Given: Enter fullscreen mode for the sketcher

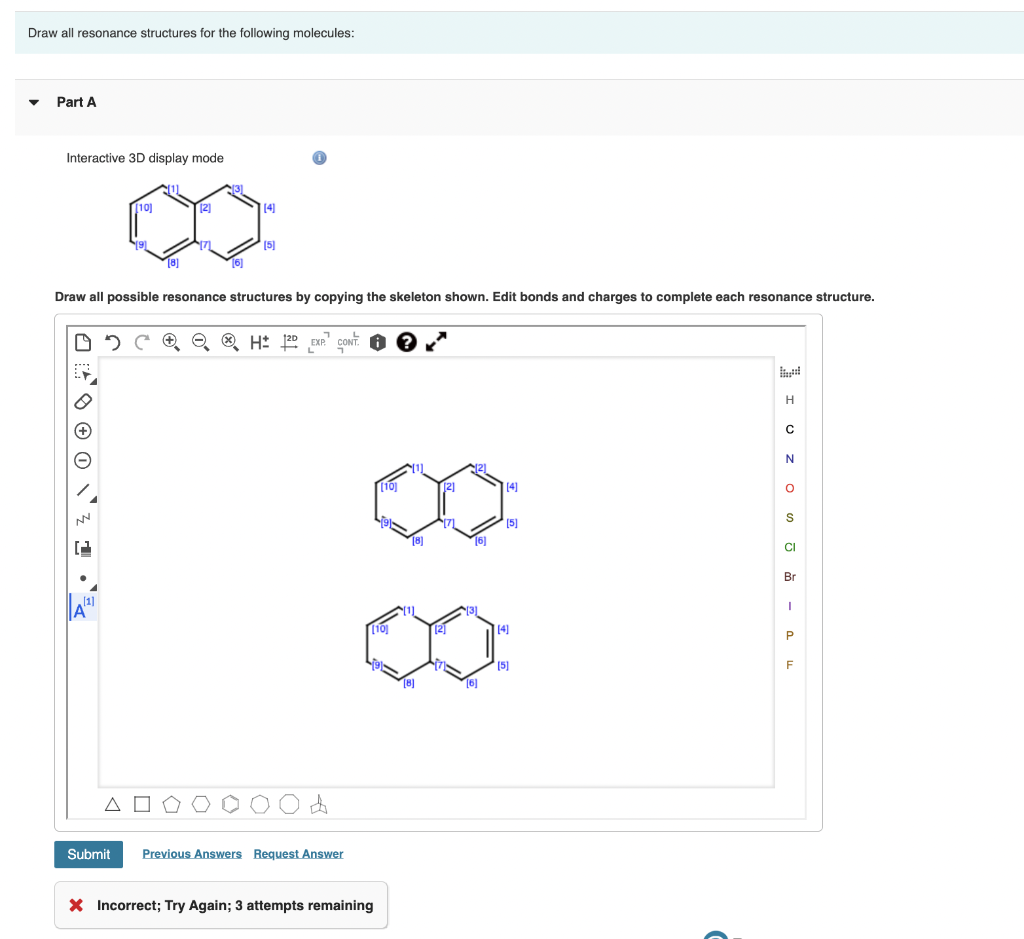Looking at the screenshot, I should click(435, 342).
